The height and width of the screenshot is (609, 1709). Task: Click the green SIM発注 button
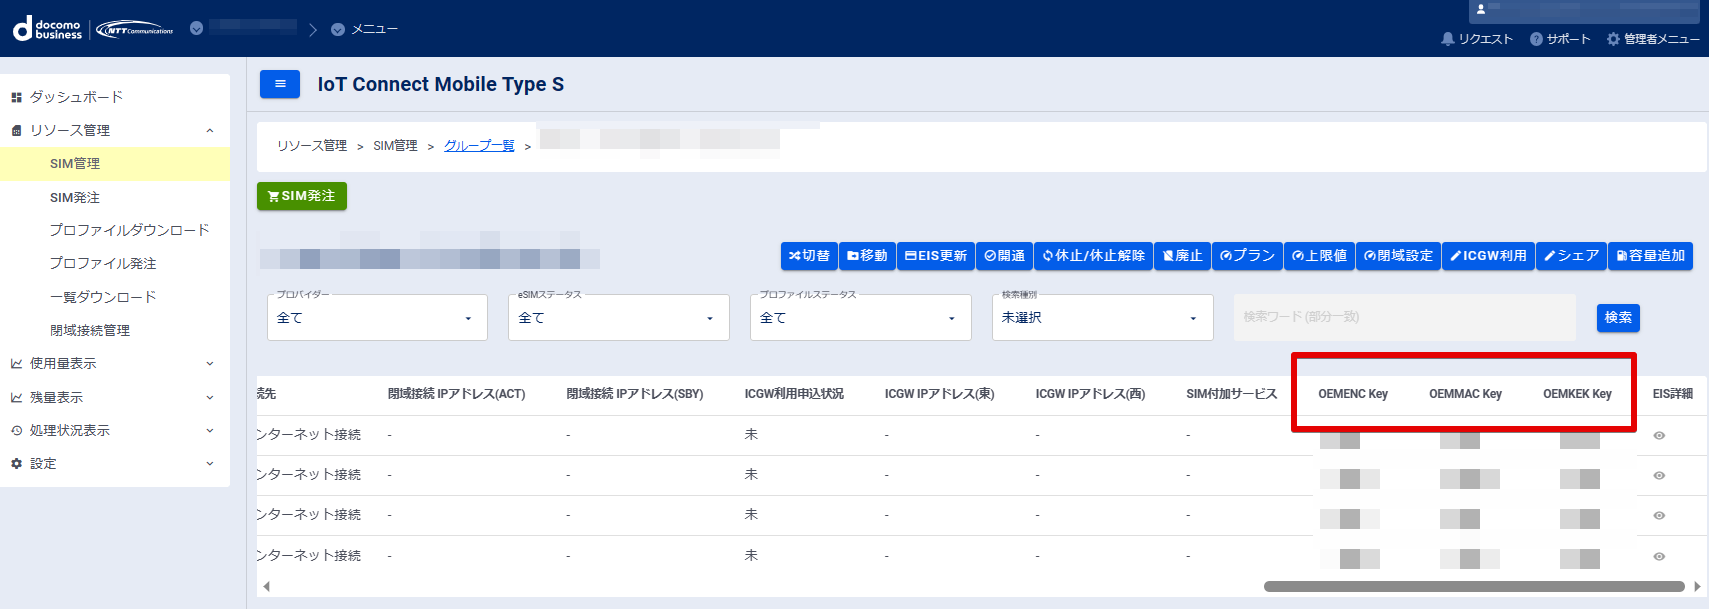(x=301, y=196)
